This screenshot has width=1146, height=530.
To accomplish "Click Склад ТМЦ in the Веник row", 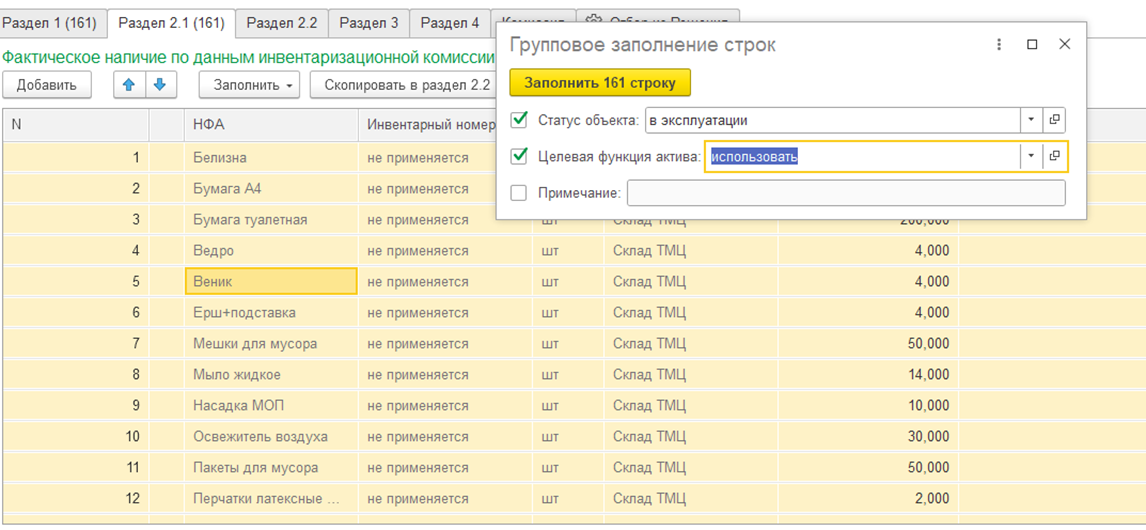I will 691,281.
